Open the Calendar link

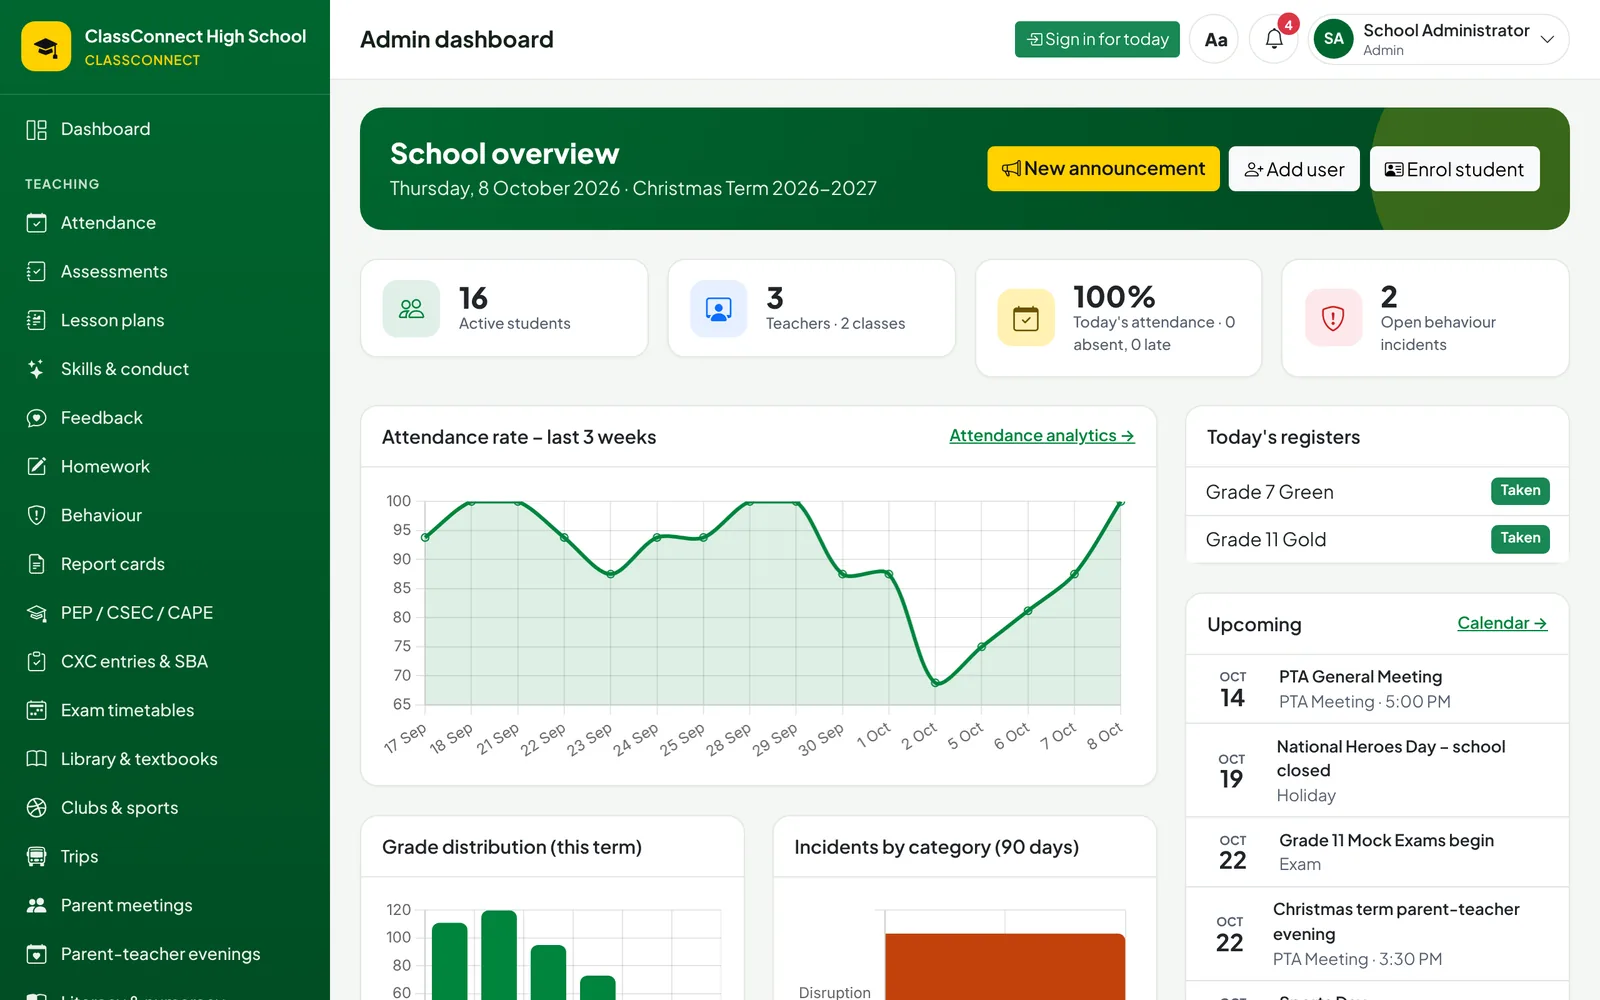tap(1502, 623)
